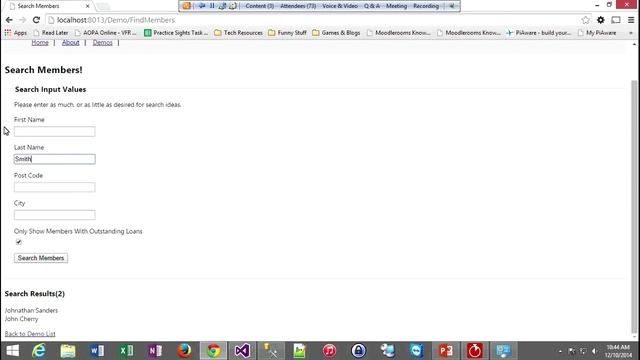Image resolution: width=640 pixels, height=360 pixels.
Task: Open the AOPA Online - VFR bookmark
Action: point(106,33)
